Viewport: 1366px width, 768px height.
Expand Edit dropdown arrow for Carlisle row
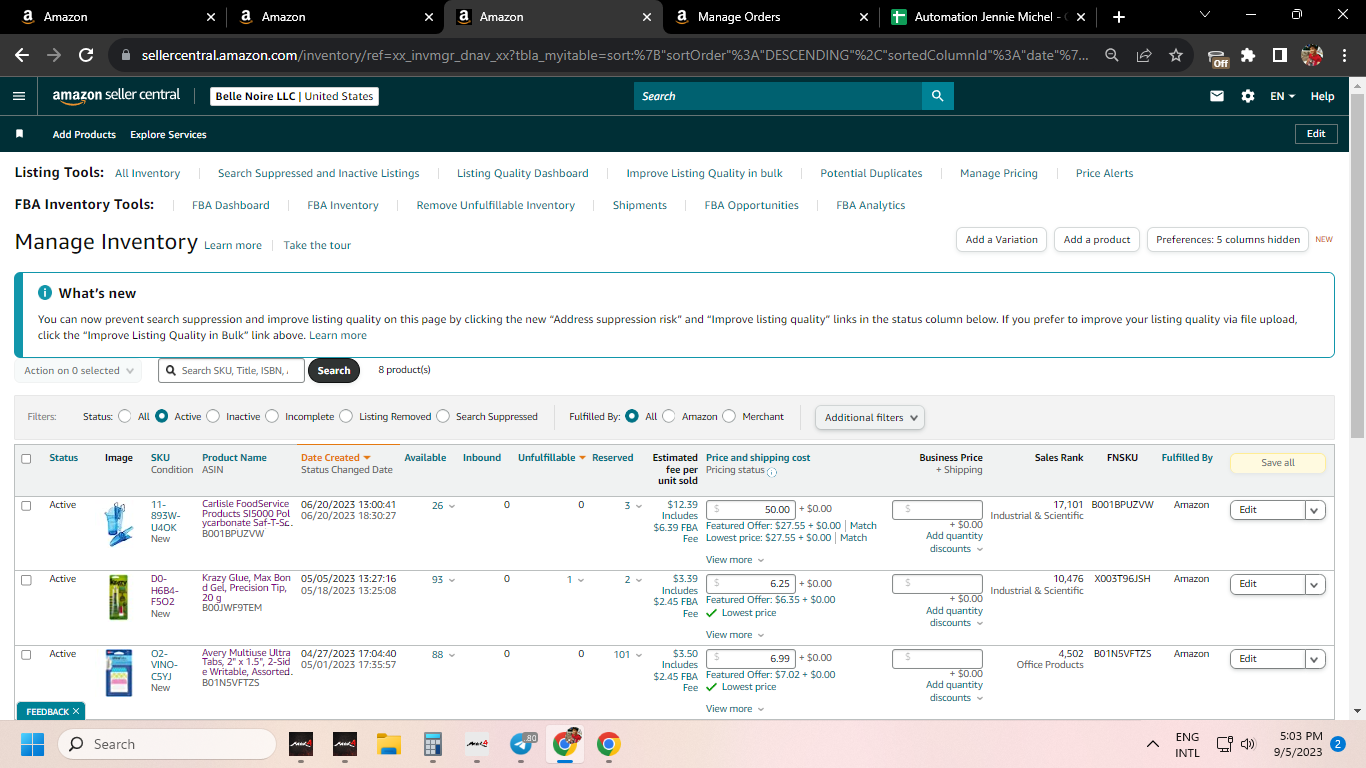click(x=1315, y=510)
